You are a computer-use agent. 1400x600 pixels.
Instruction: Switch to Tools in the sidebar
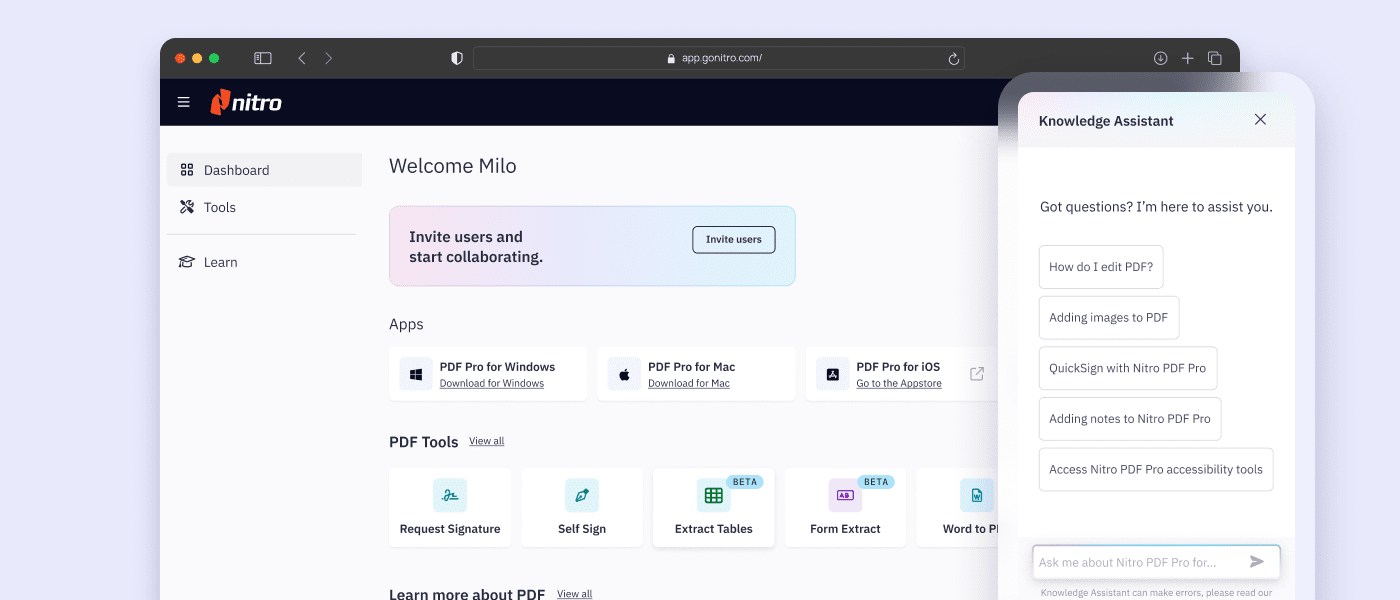point(219,207)
